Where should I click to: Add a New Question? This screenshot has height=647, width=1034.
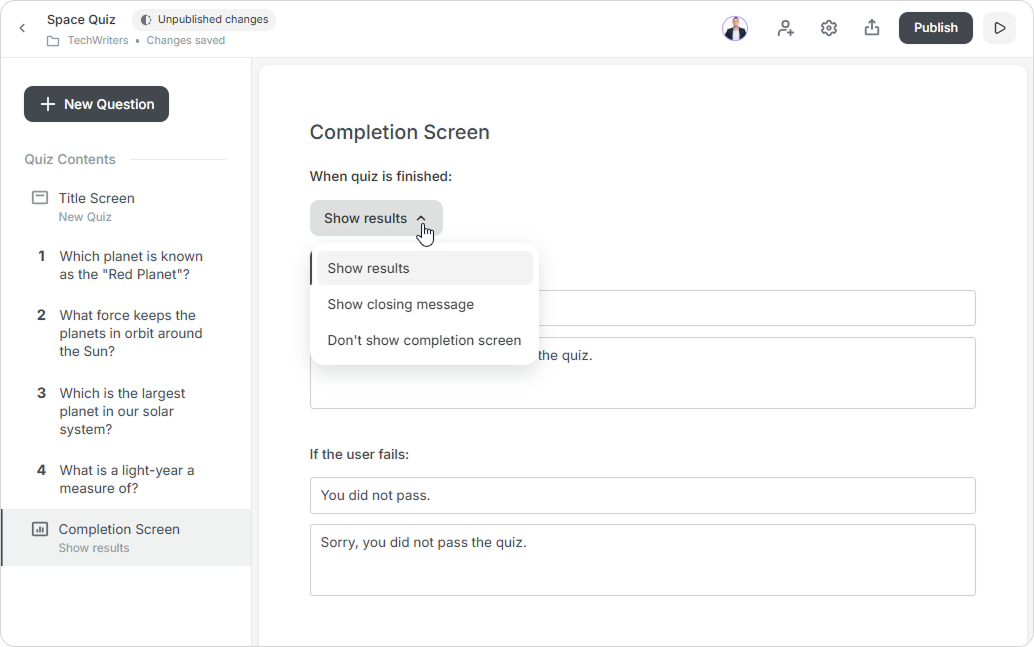(96, 104)
